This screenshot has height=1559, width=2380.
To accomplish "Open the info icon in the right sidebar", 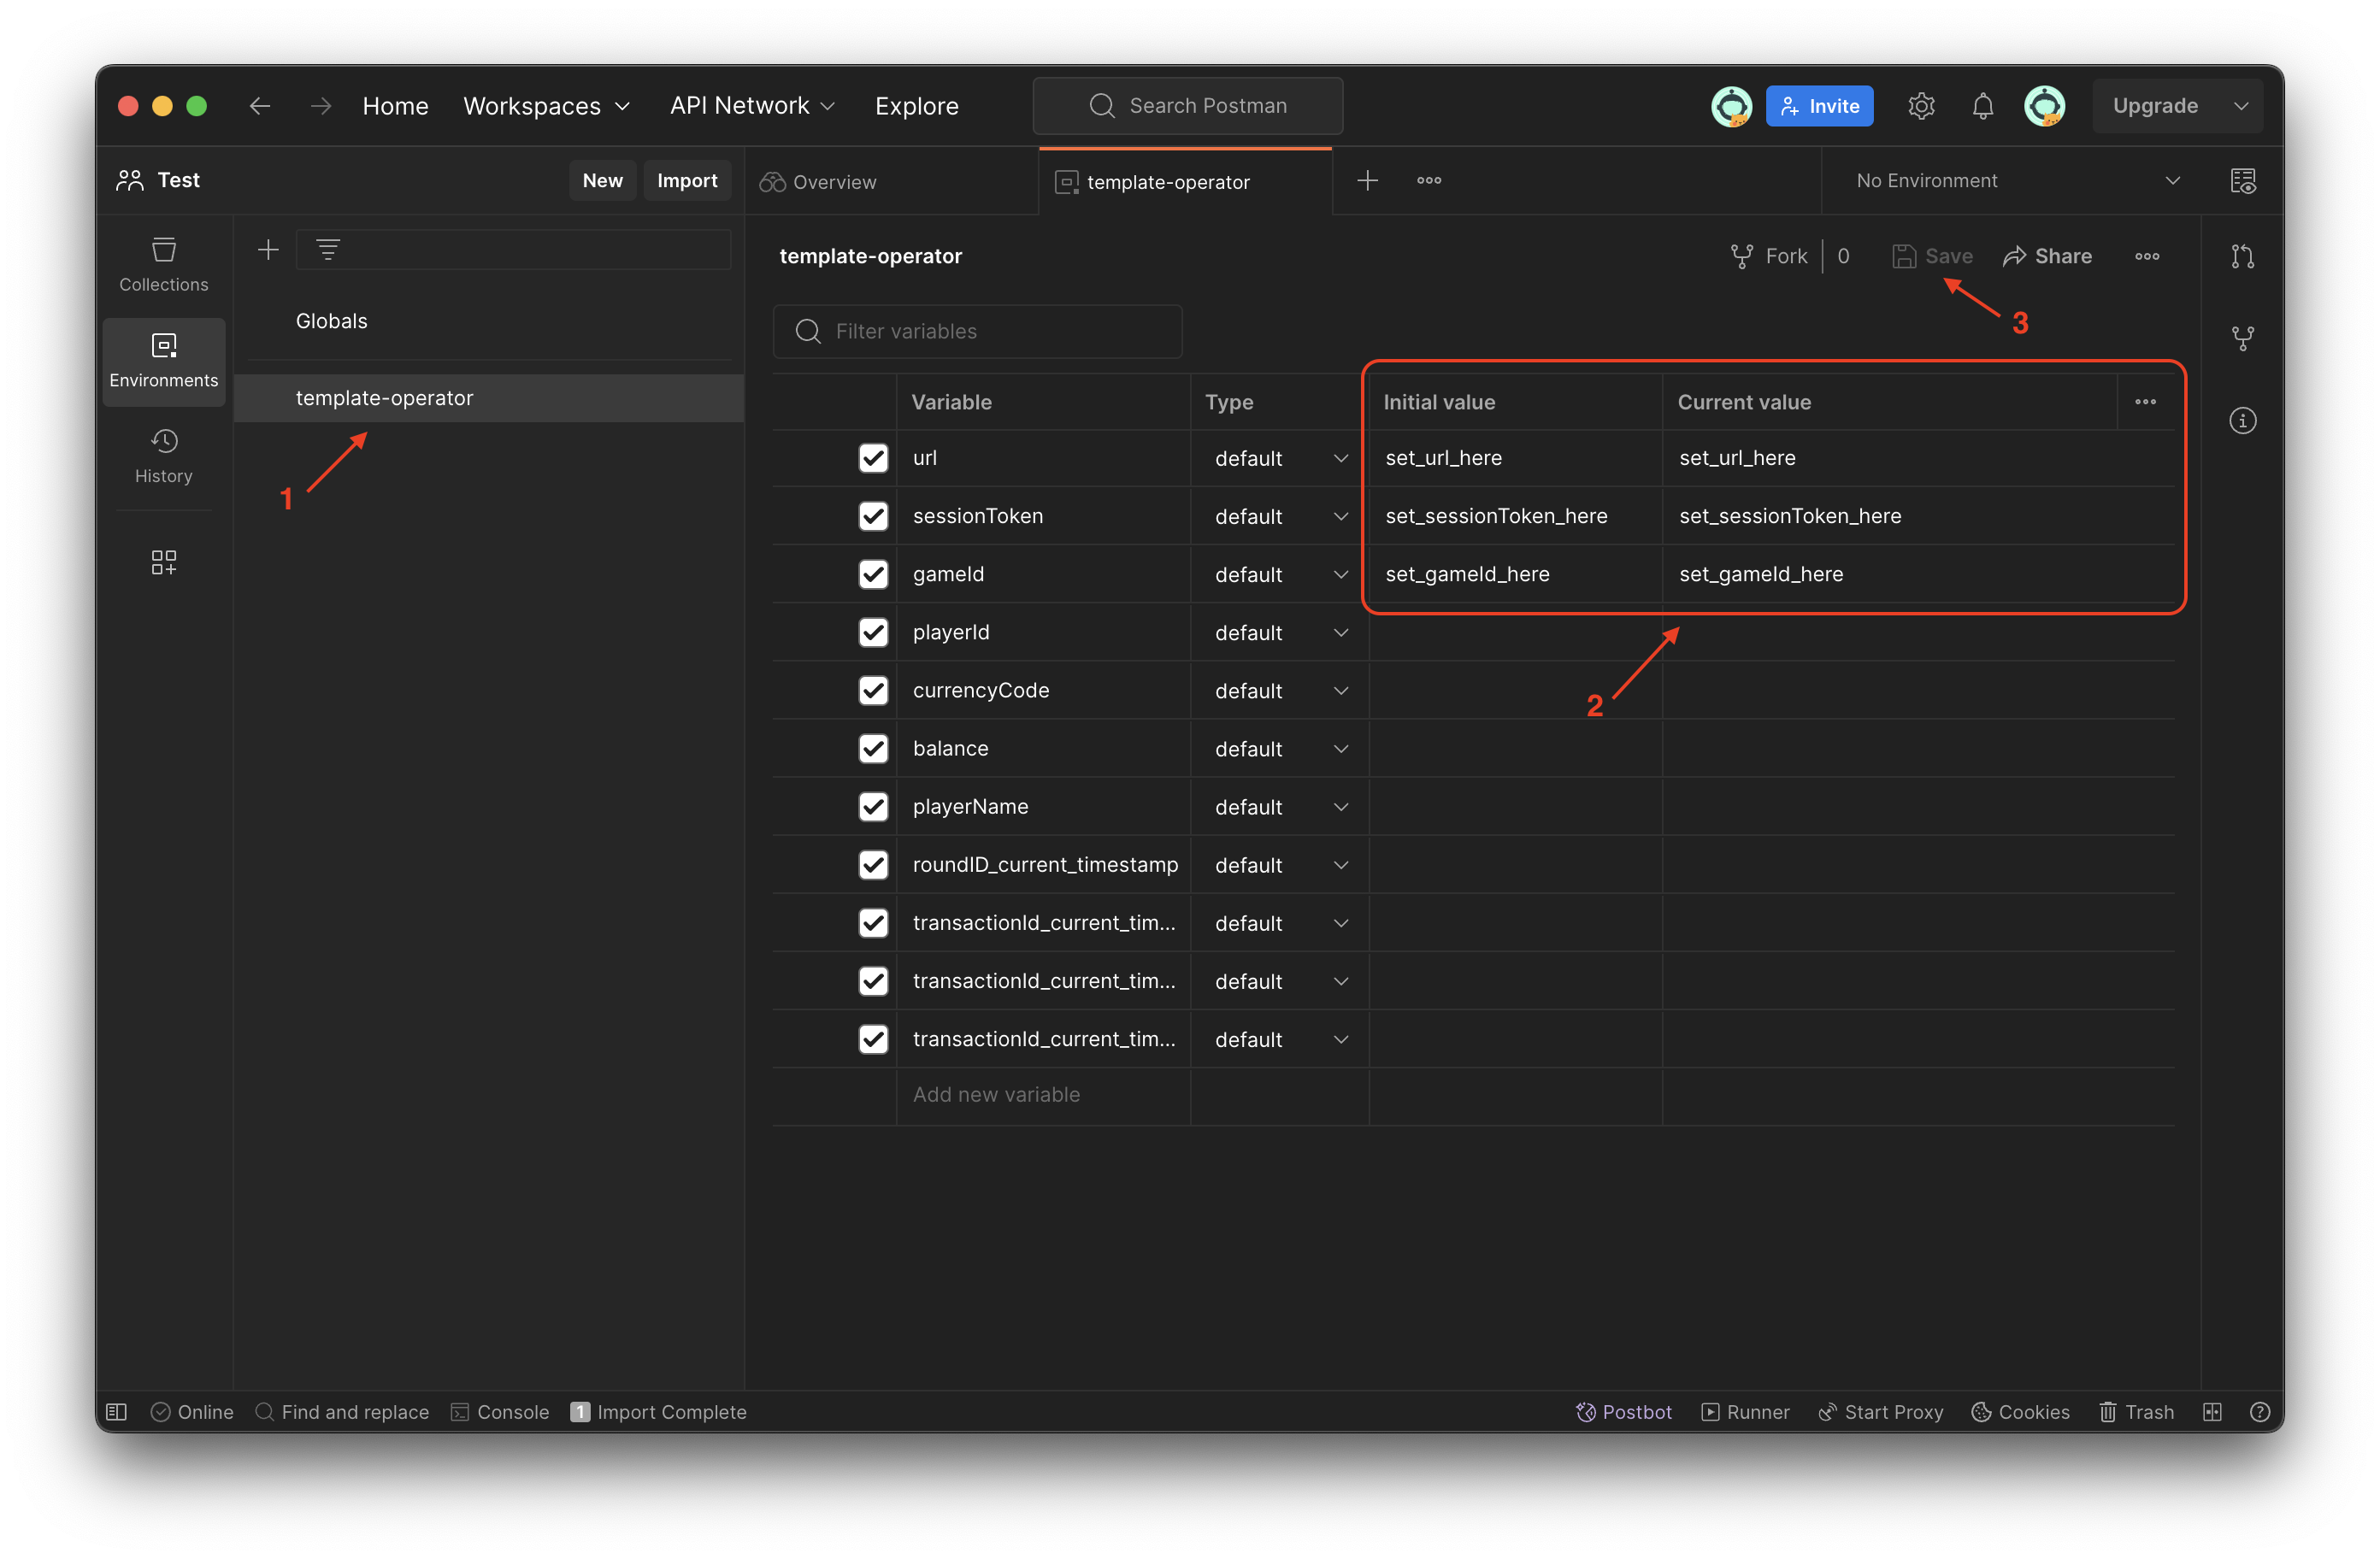I will click(2242, 421).
